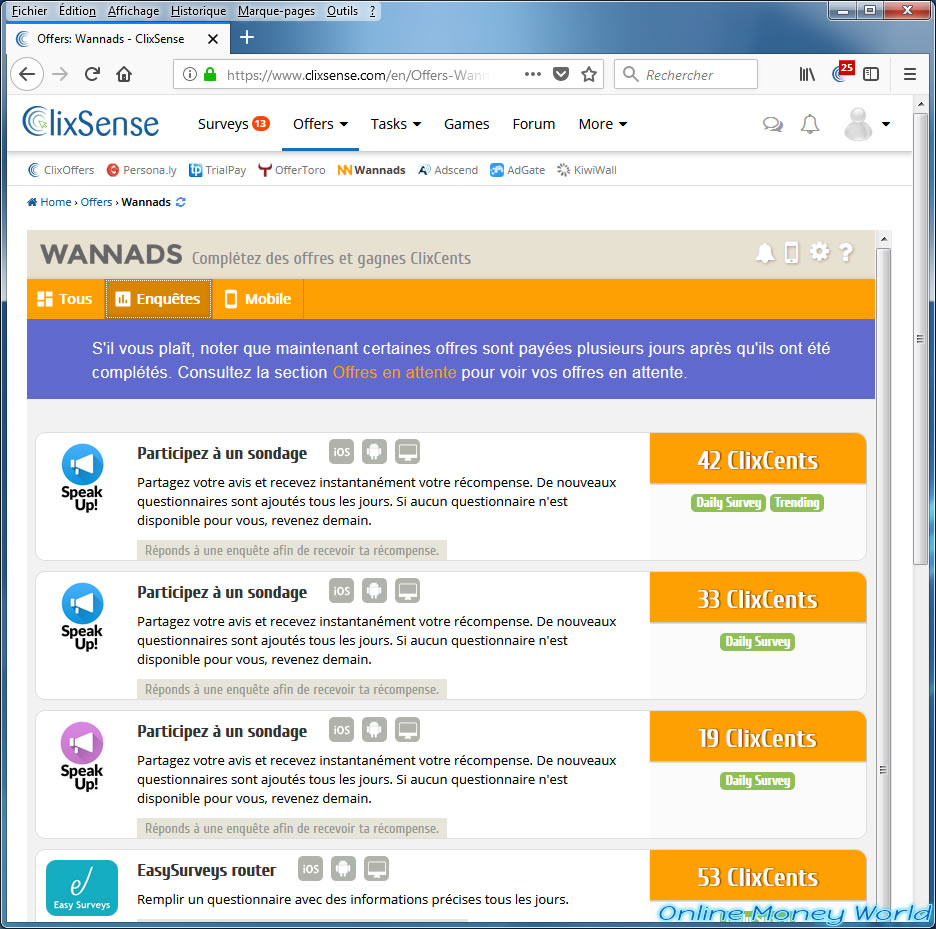The width and height of the screenshot is (936, 929).
Task: Click the 33 ClixCents reward button
Action: tap(758, 598)
